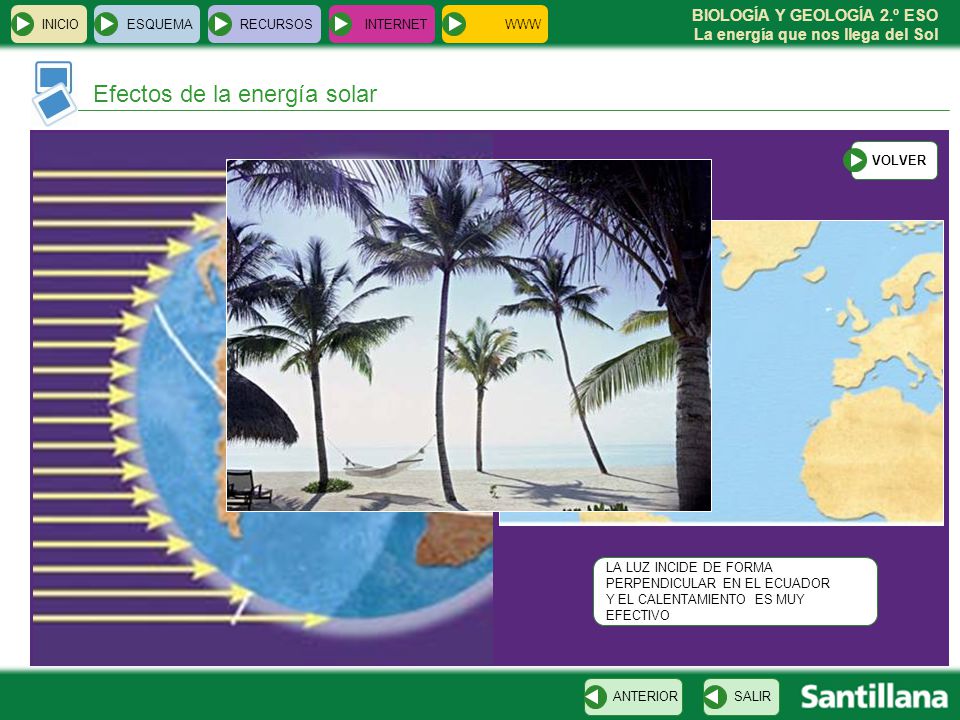This screenshot has width=960, height=720.
Task: Click the green arrow icon beside RECURSOS
Action: pyautogui.click(x=220, y=24)
